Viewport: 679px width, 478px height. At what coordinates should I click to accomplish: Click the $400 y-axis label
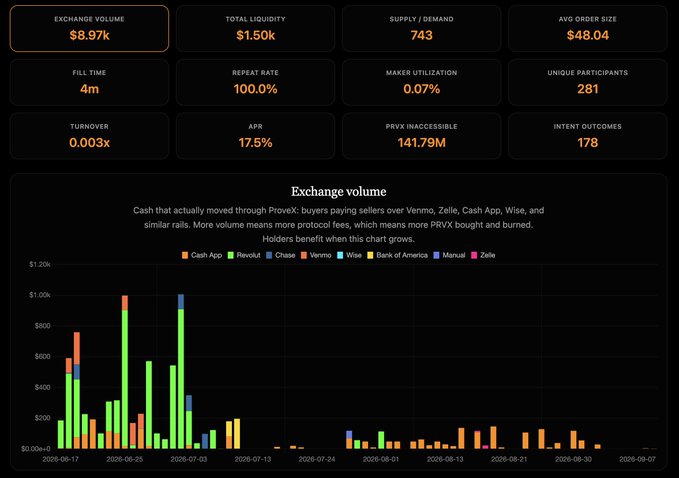tap(42, 387)
